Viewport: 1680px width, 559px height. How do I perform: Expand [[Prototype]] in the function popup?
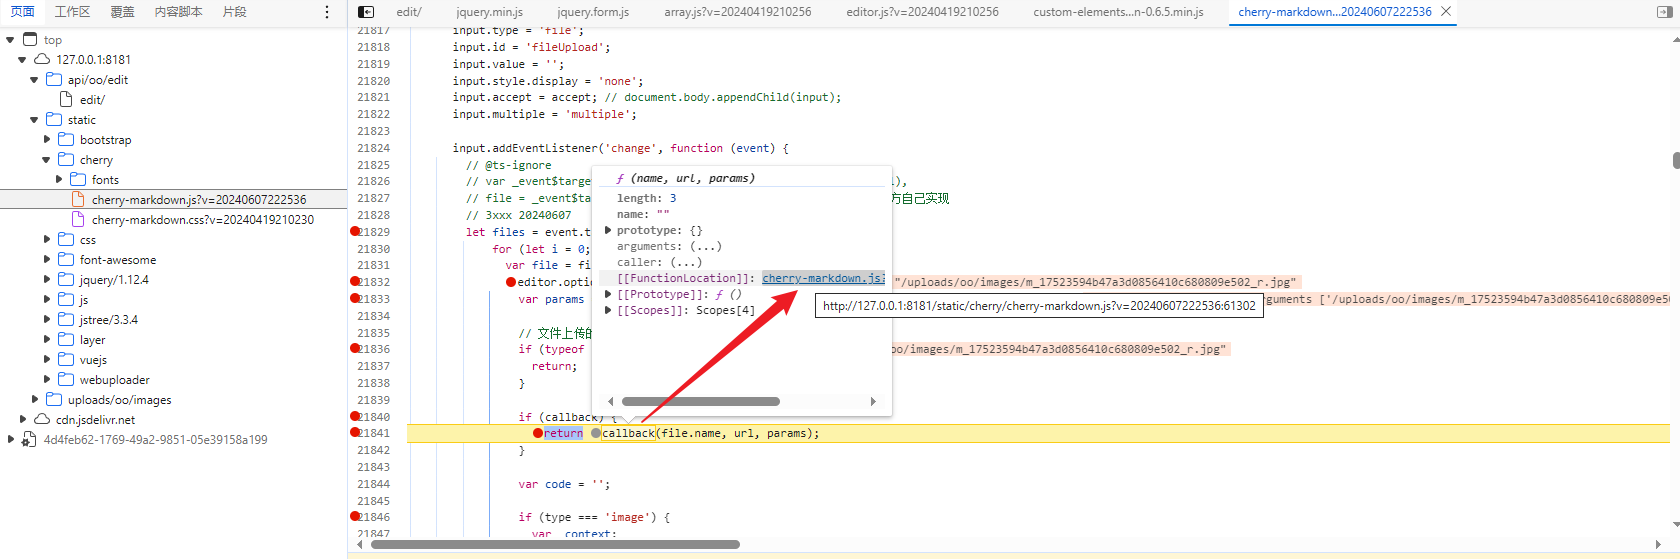[608, 294]
